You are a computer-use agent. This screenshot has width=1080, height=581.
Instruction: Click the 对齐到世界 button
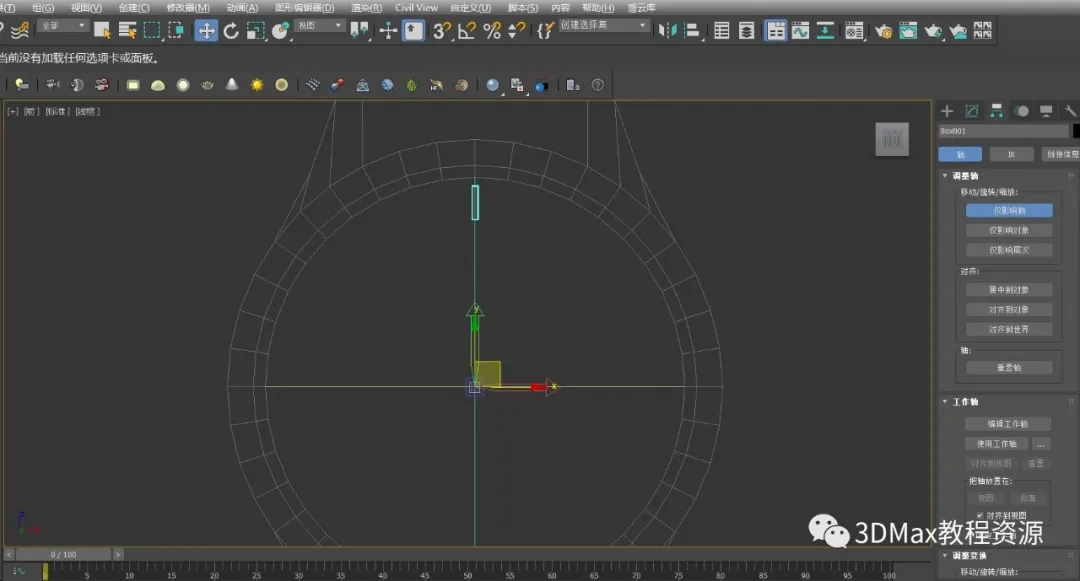coord(1009,330)
